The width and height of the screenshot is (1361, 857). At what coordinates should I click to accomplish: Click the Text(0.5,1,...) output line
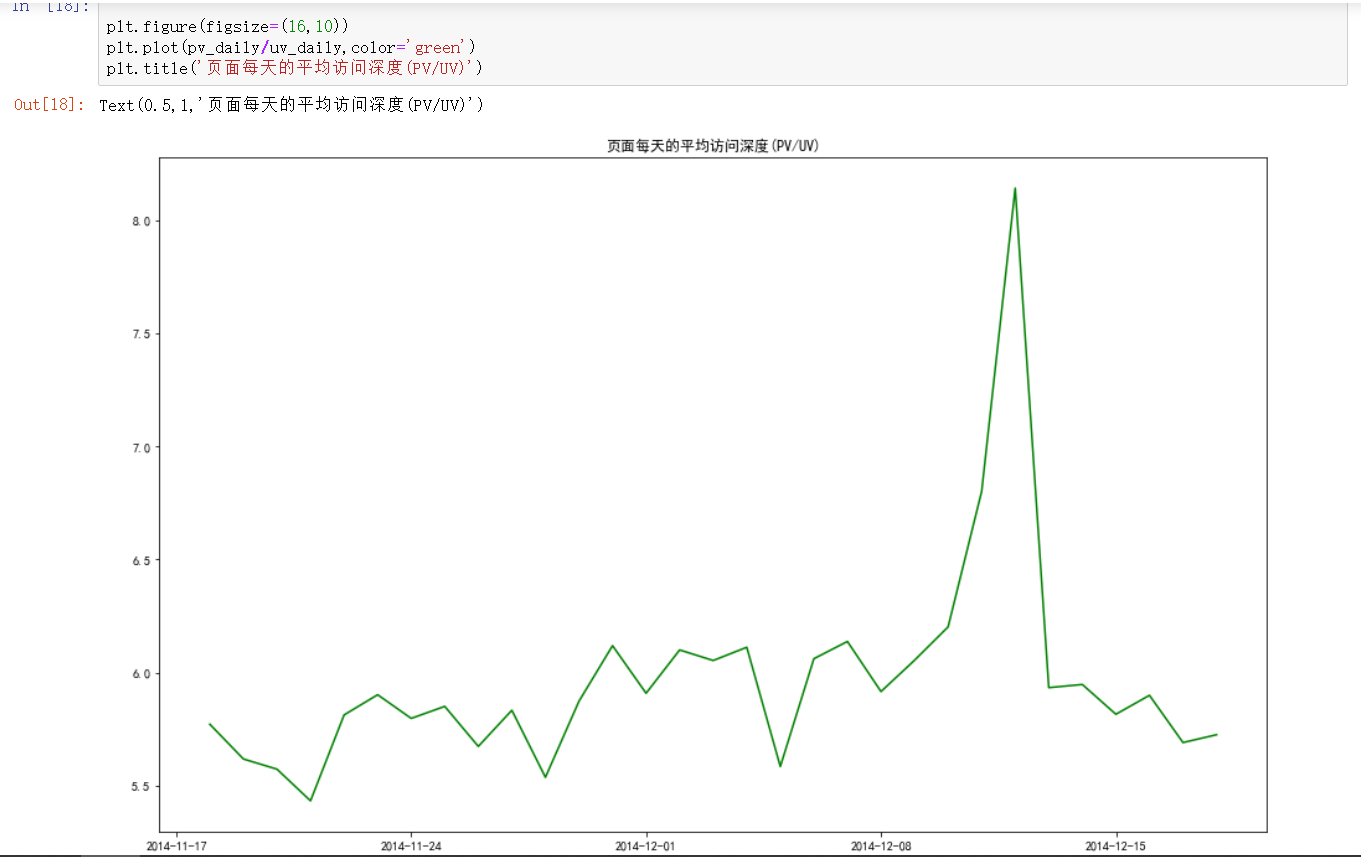(291, 105)
